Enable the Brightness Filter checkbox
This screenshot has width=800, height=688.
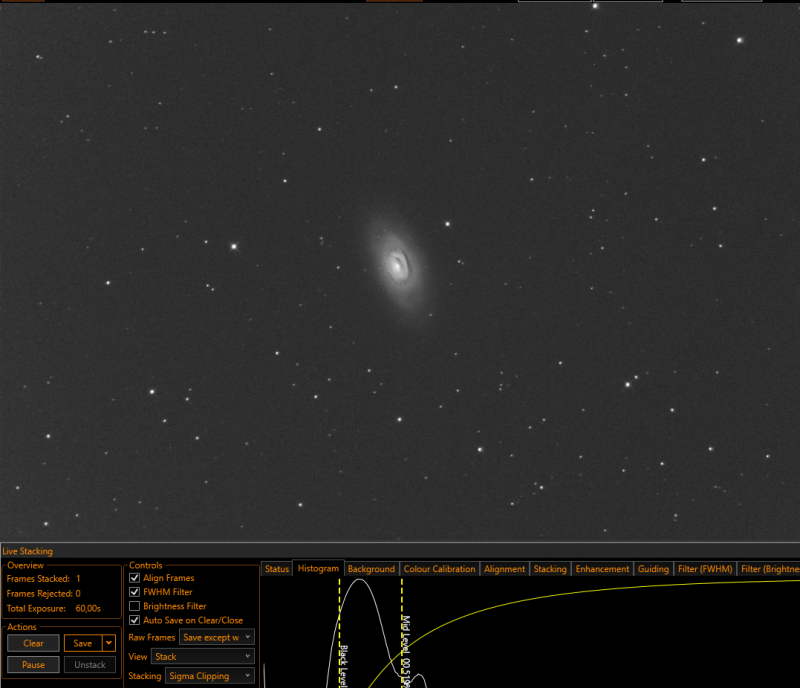pyautogui.click(x=135, y=606)
